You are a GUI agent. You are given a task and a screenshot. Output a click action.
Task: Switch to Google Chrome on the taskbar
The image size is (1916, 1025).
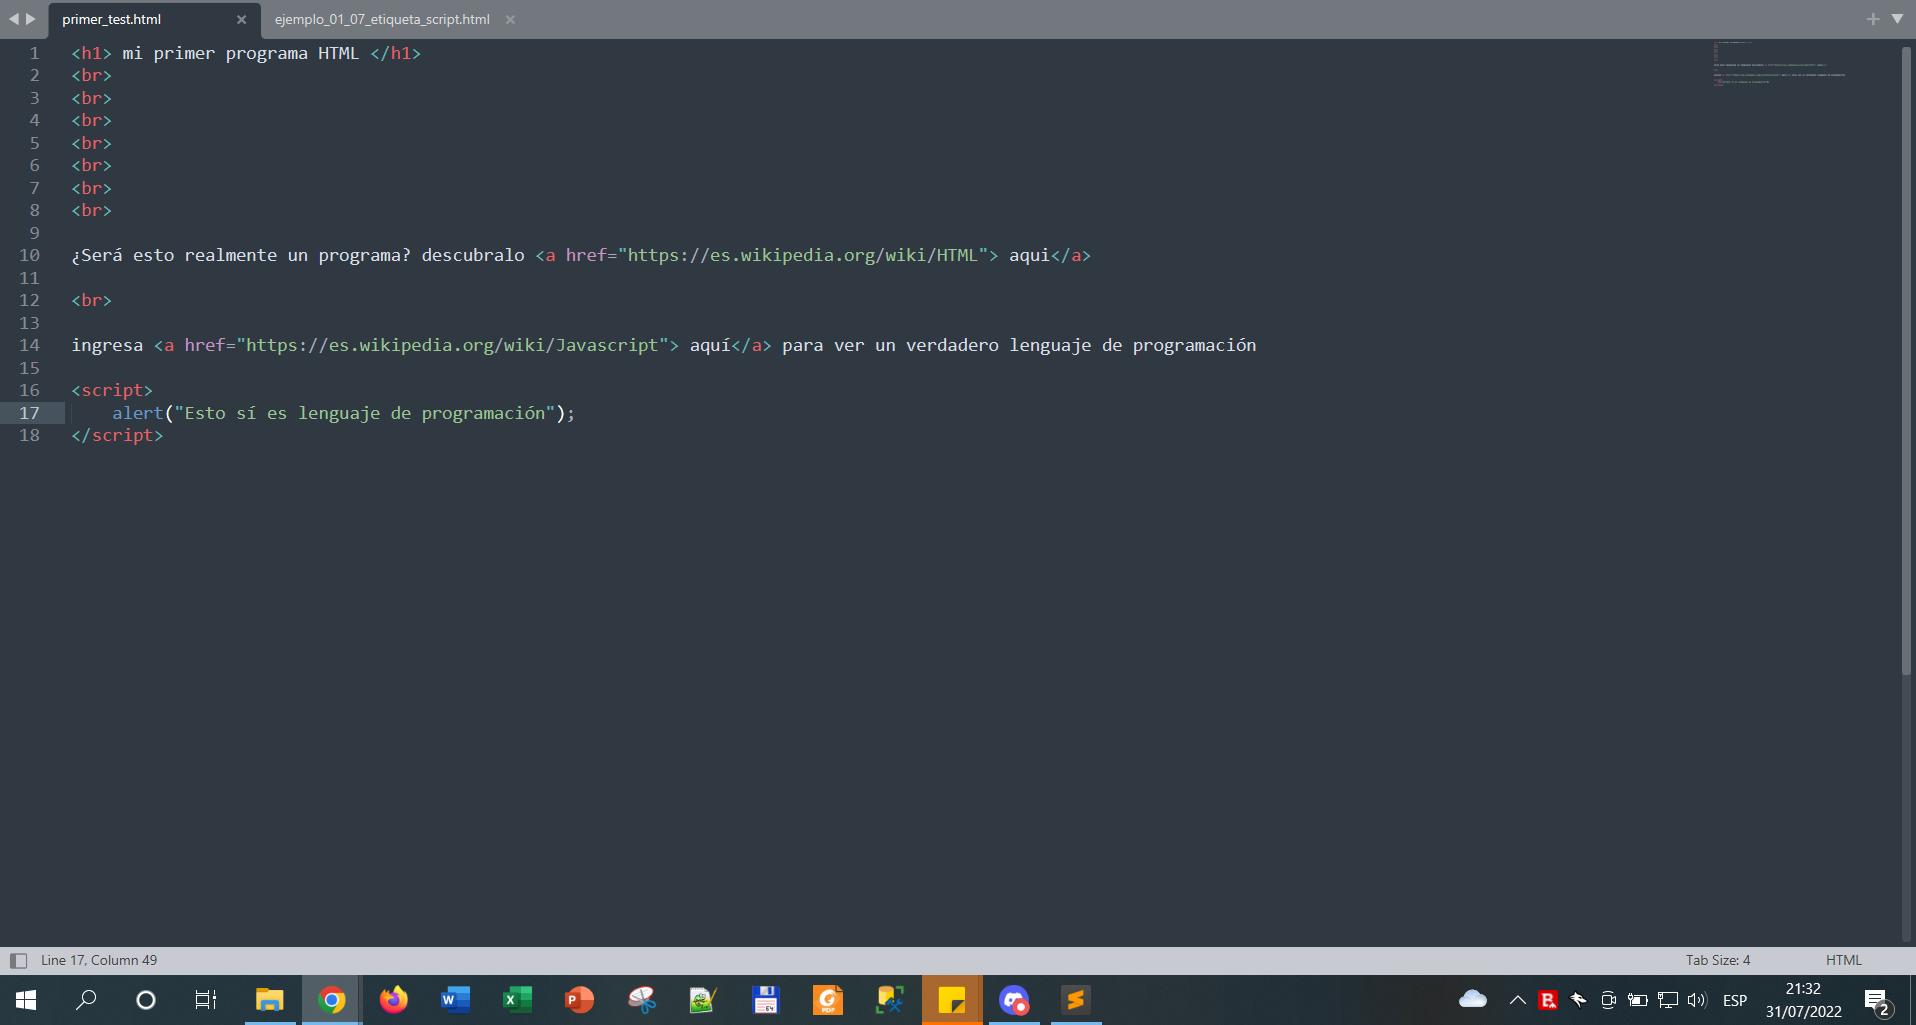[x=332, y=1000]
